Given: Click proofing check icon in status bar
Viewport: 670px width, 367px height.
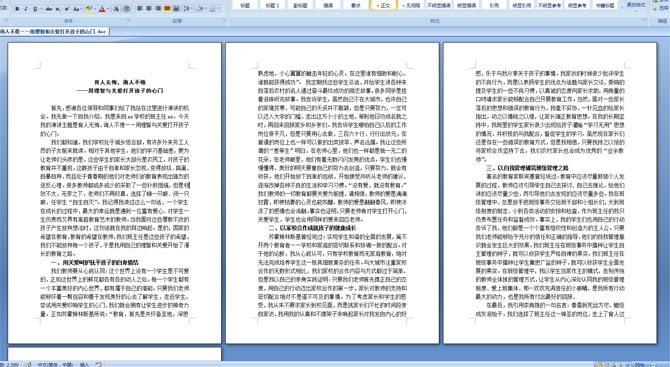Looking at the screenshot, I should 28,364.
